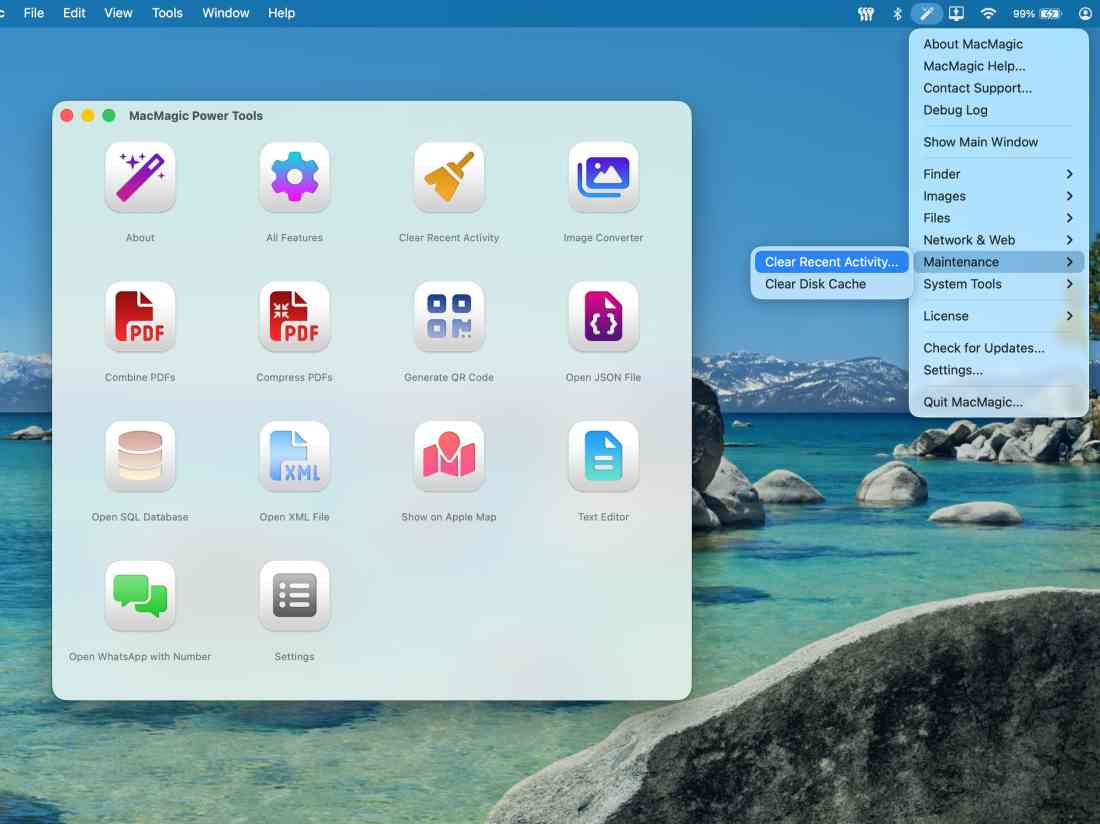
Task: Open the License submenu
Action: point(945,315)
